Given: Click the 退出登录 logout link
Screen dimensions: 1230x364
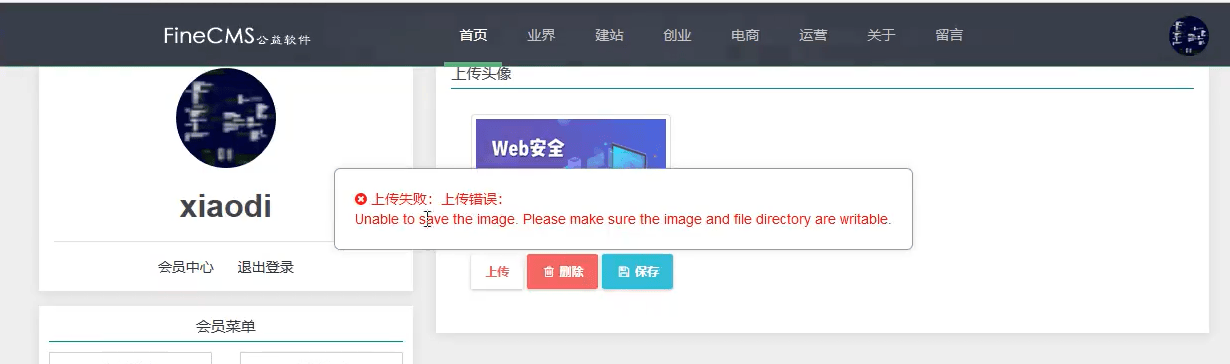Looking at the screenshot, I should [x=265, y=267].
